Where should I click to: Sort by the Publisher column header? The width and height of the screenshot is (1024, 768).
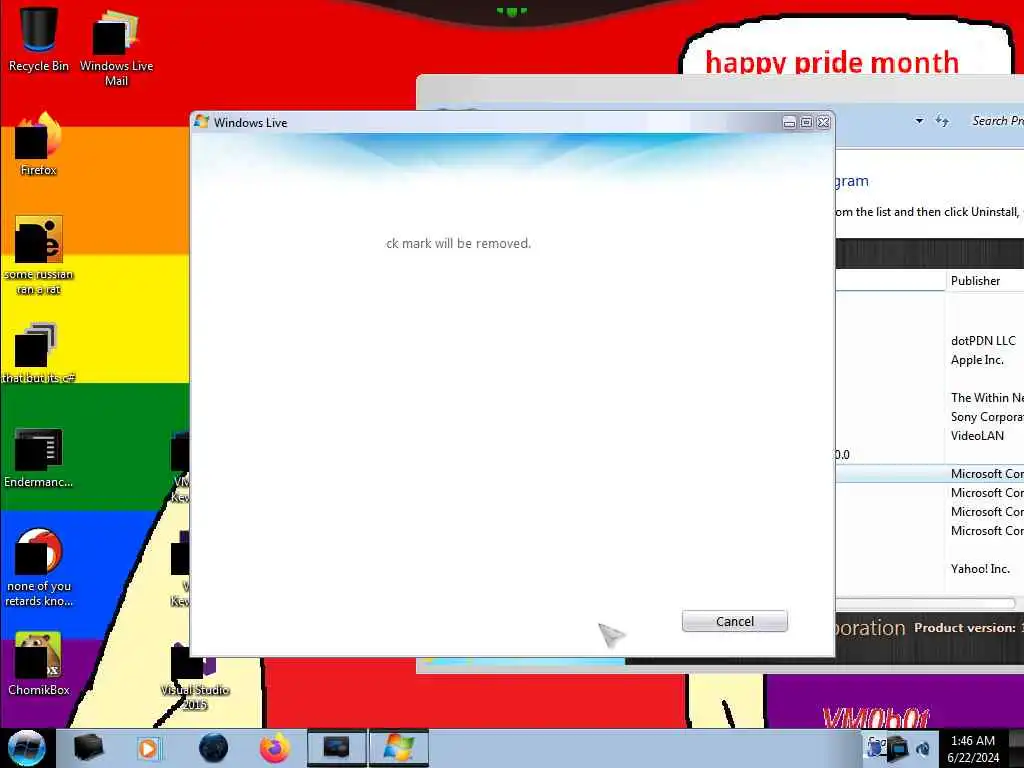point(984,281)
